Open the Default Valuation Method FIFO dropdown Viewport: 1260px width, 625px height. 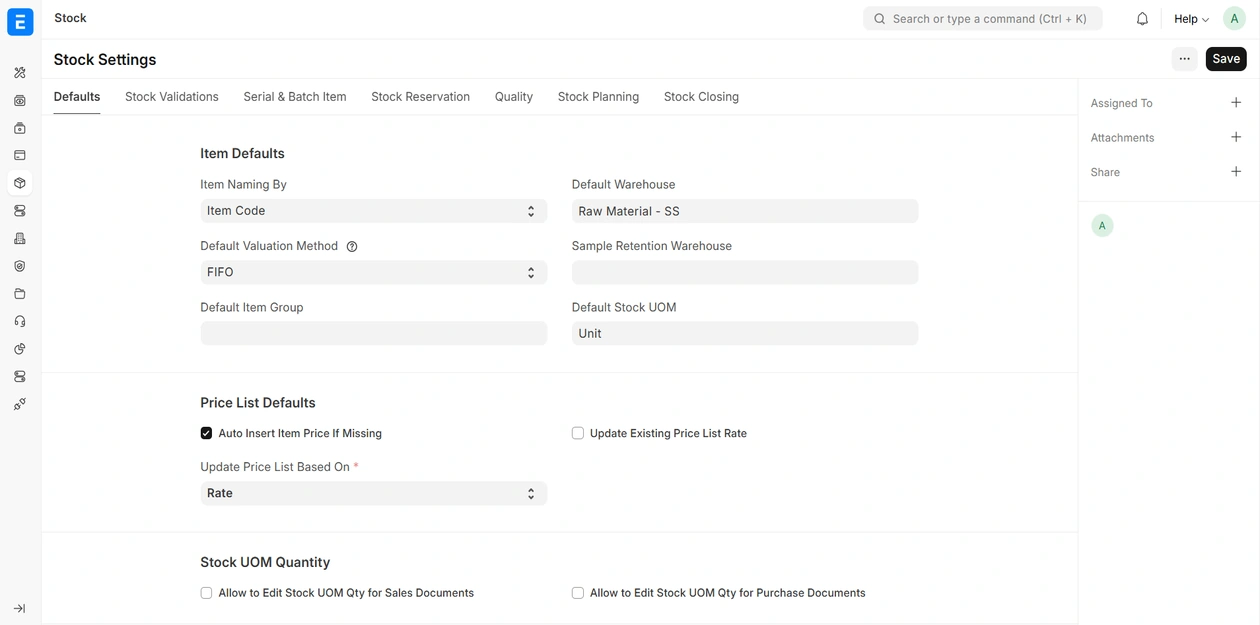(373, 272)
